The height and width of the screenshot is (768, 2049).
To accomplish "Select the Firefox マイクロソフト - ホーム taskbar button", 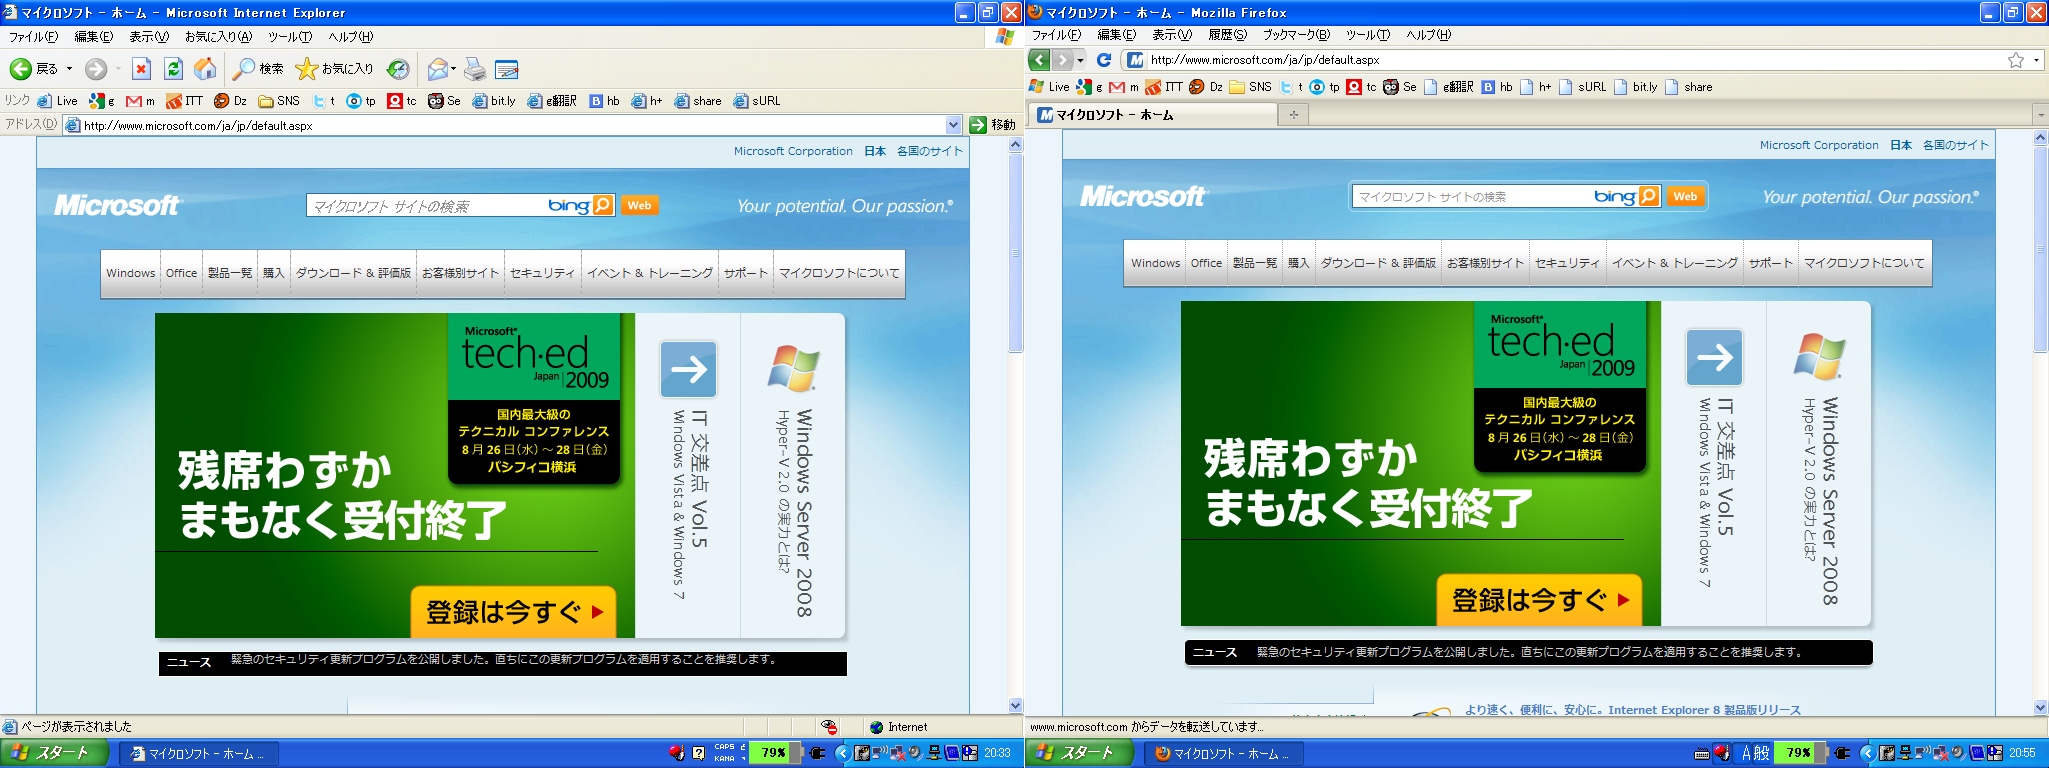I will (x=1223, y=753).
